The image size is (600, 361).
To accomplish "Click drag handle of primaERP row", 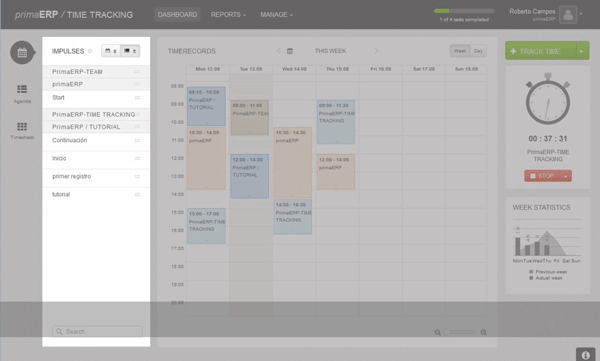I will [137, 84].
